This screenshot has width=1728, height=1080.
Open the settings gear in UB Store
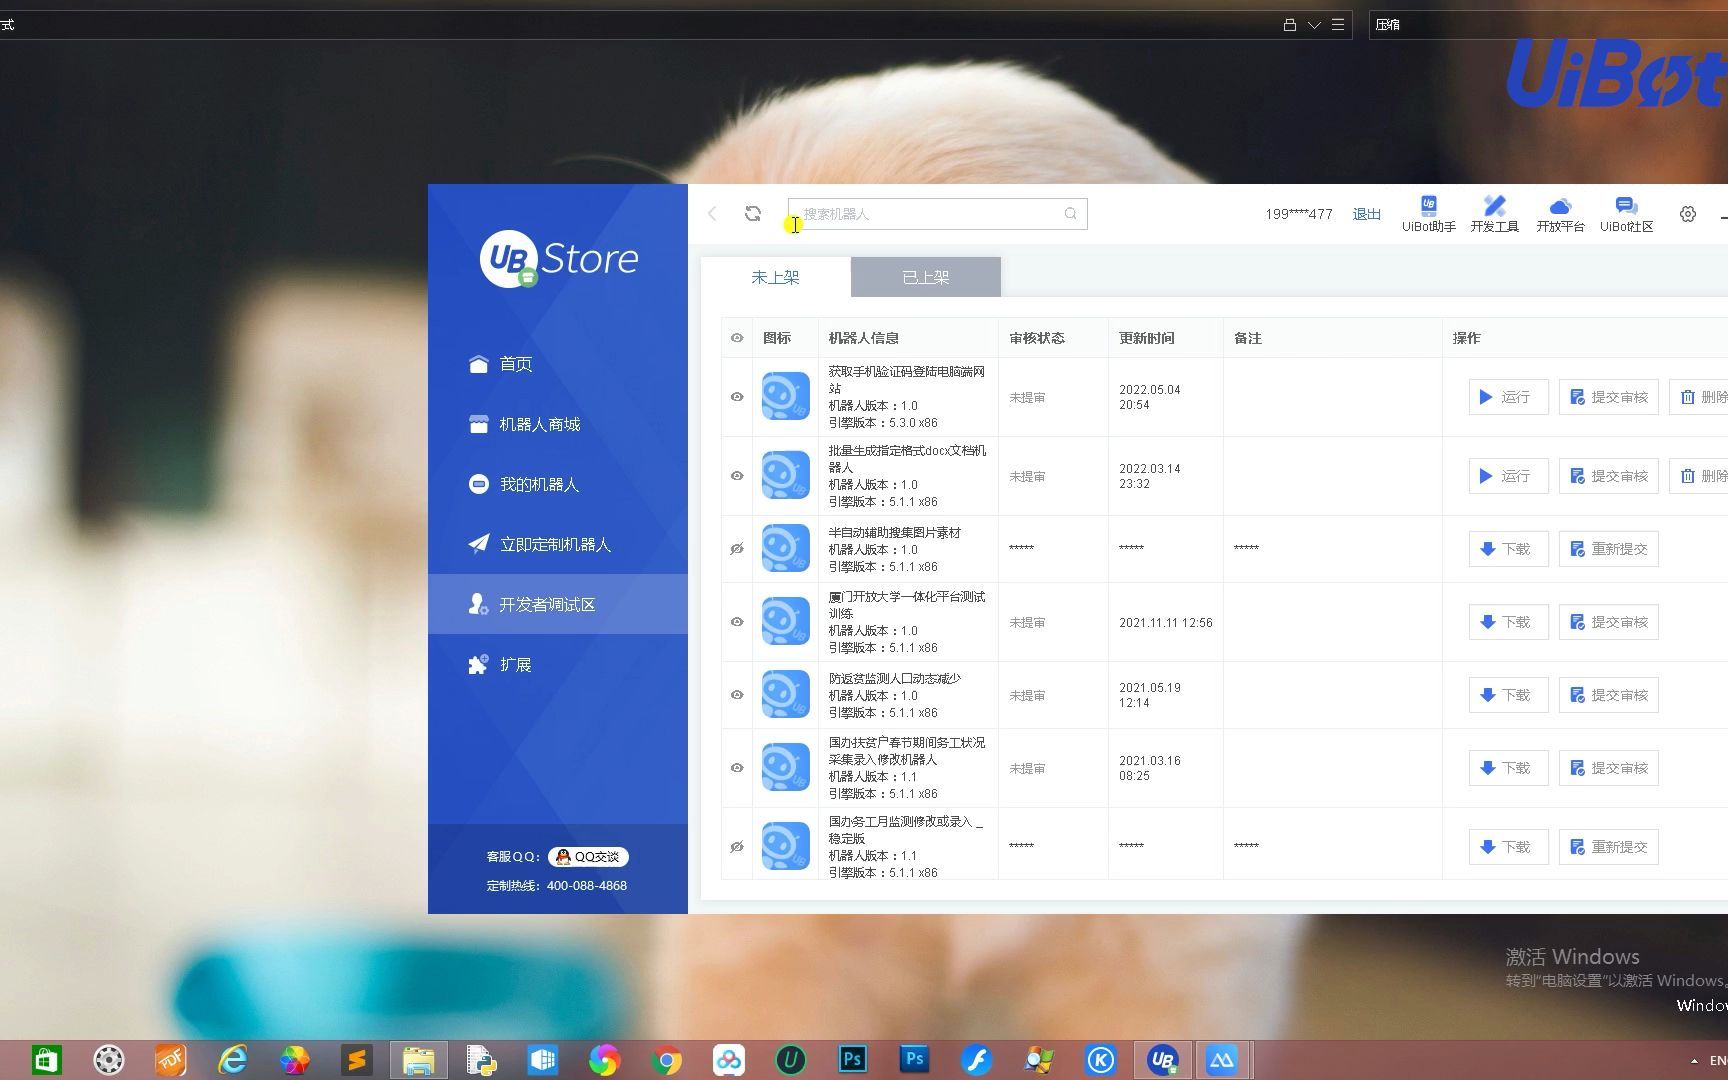[1688, 214]
